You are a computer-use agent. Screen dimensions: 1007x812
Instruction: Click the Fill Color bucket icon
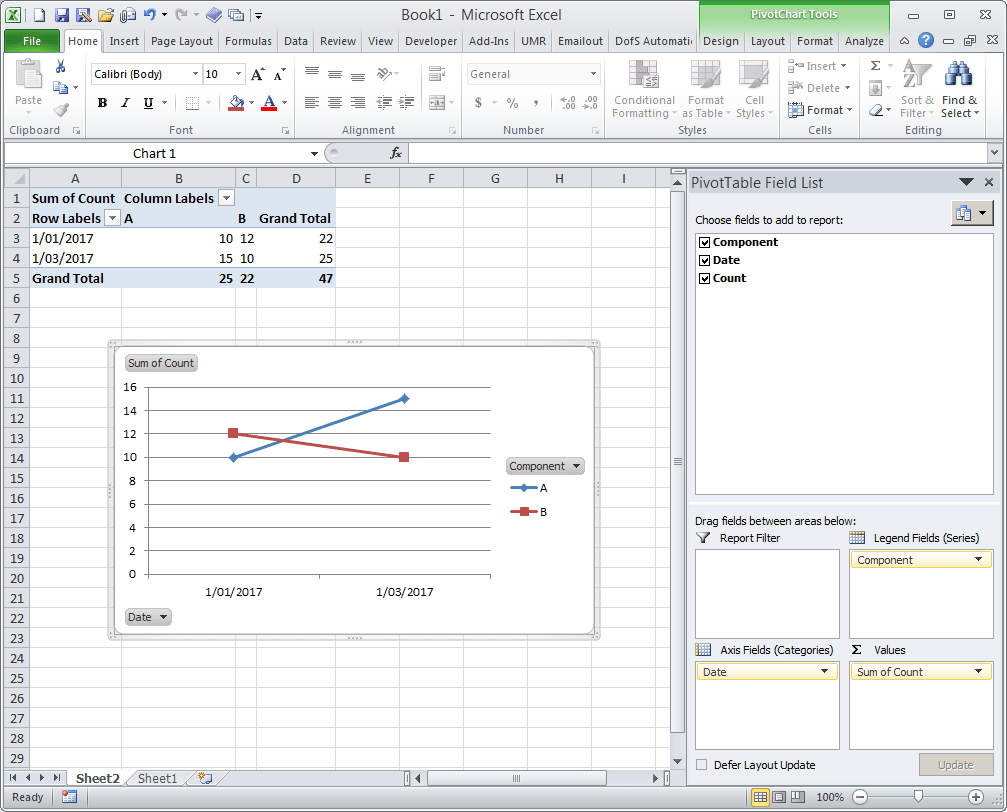click(236, 103)
